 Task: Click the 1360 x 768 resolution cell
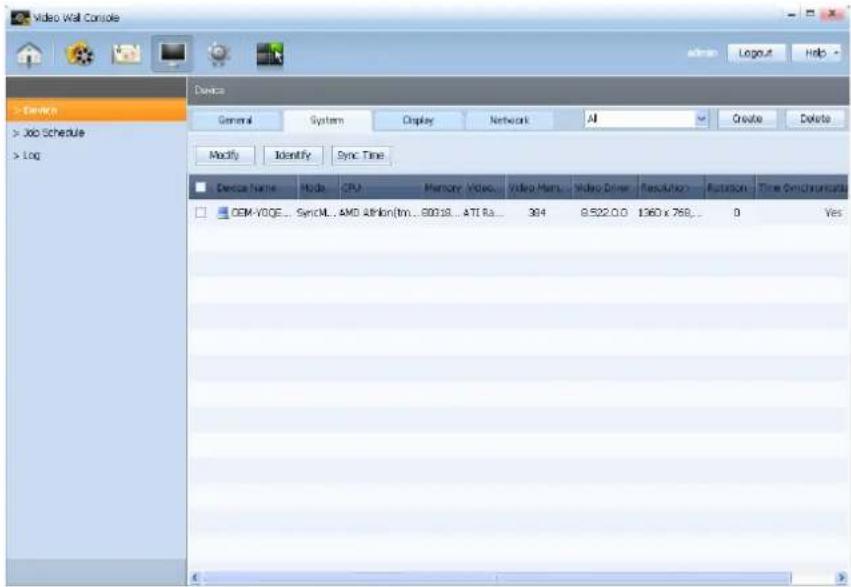pyautogui.click(x=670, y=213)
